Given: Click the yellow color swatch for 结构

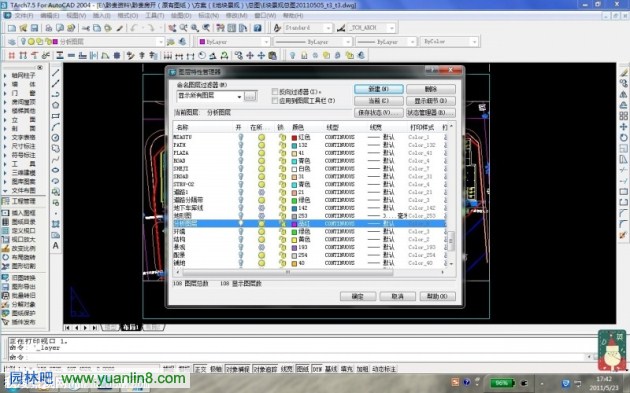Looking at the screenshot, I should coord(294,239).
